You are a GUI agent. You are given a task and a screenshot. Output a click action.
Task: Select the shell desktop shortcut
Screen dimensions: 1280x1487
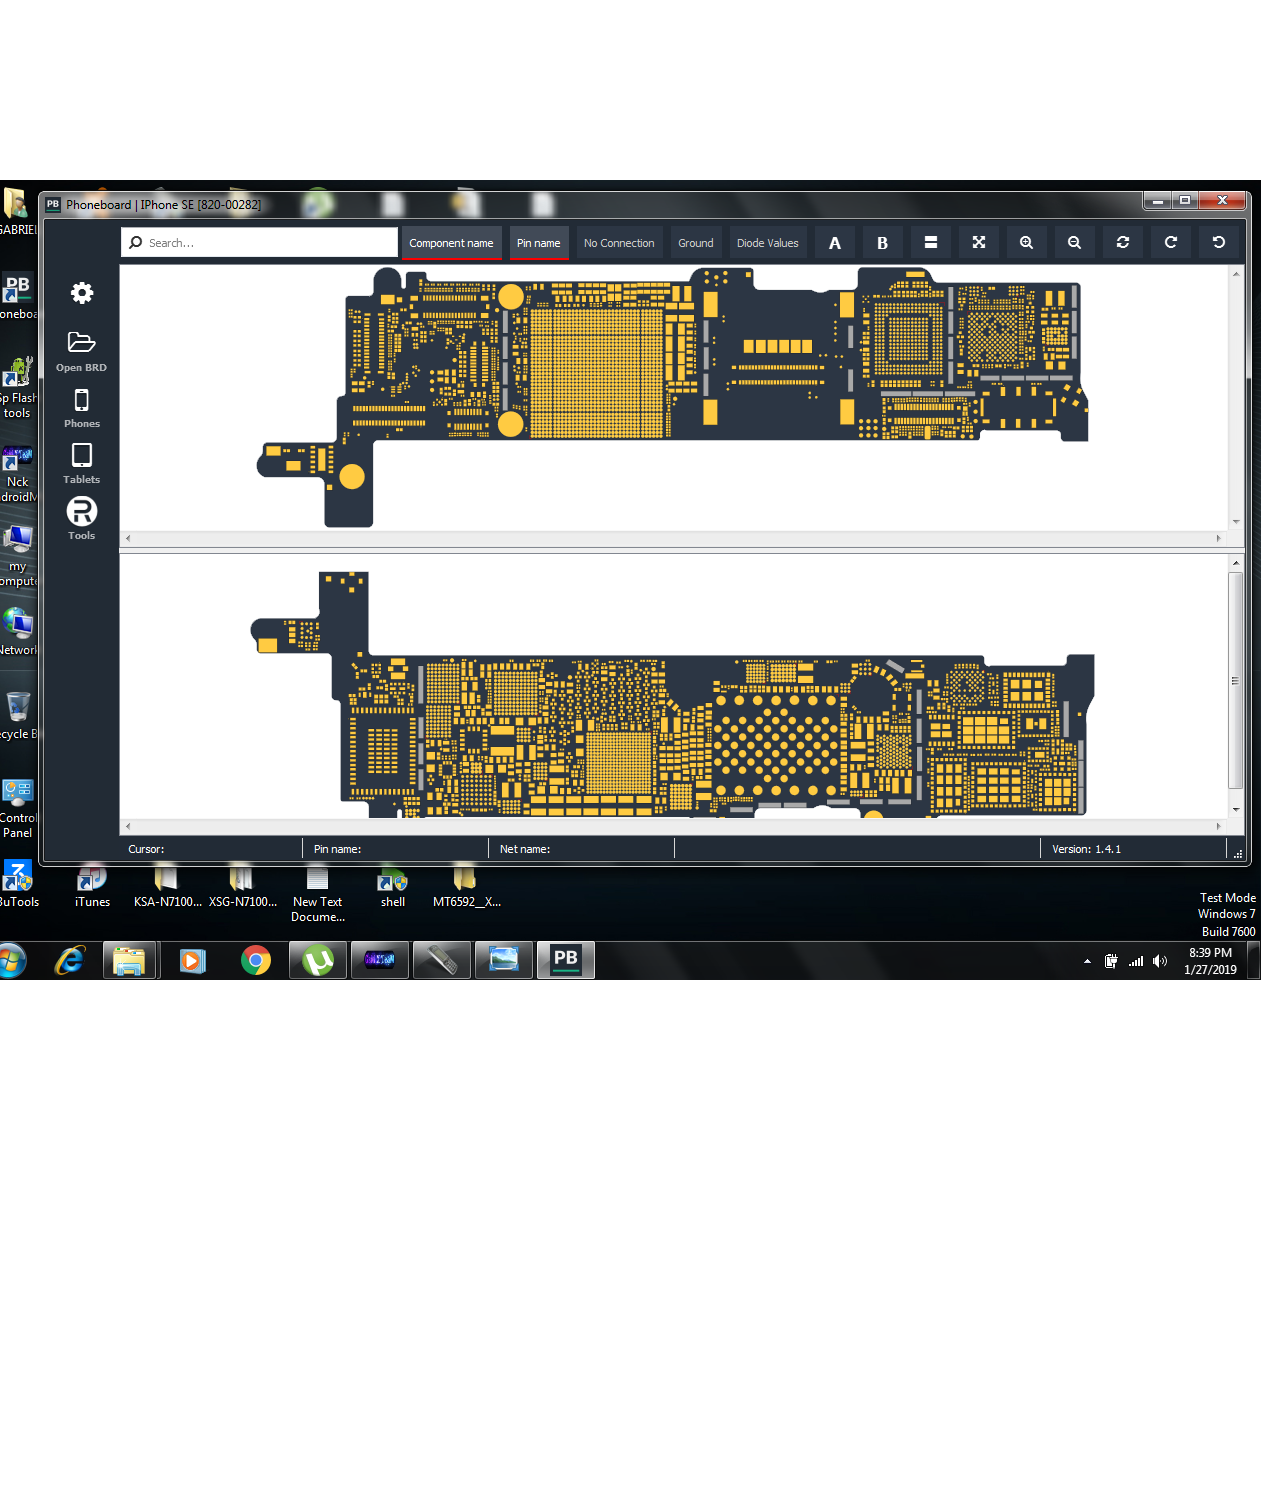393,886
